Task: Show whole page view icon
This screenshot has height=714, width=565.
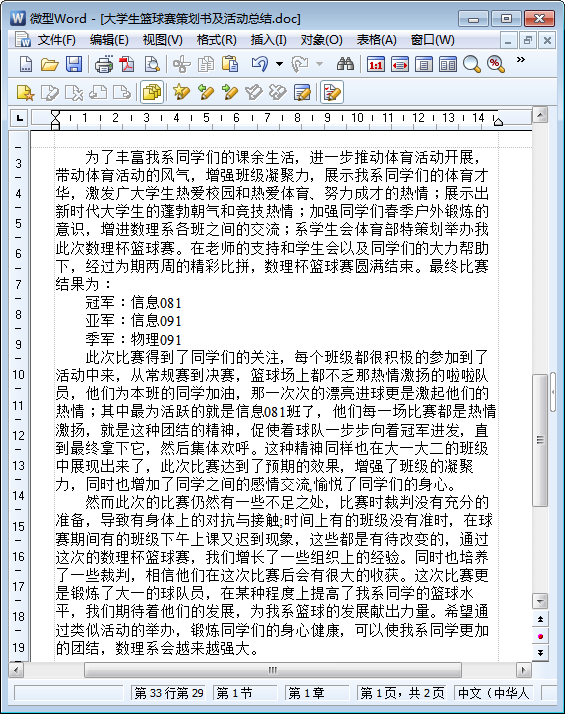Action: [423, 64]
